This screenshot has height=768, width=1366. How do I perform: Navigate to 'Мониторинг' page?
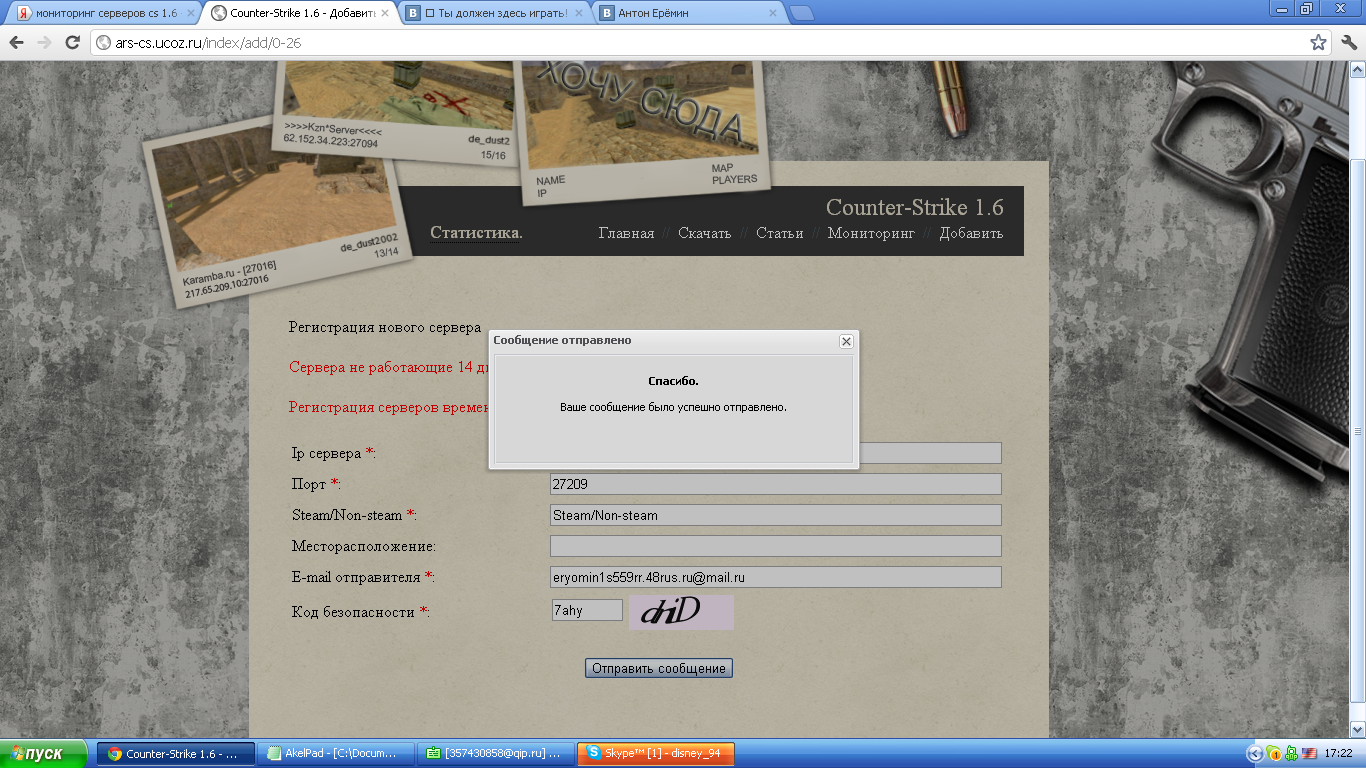871,233
